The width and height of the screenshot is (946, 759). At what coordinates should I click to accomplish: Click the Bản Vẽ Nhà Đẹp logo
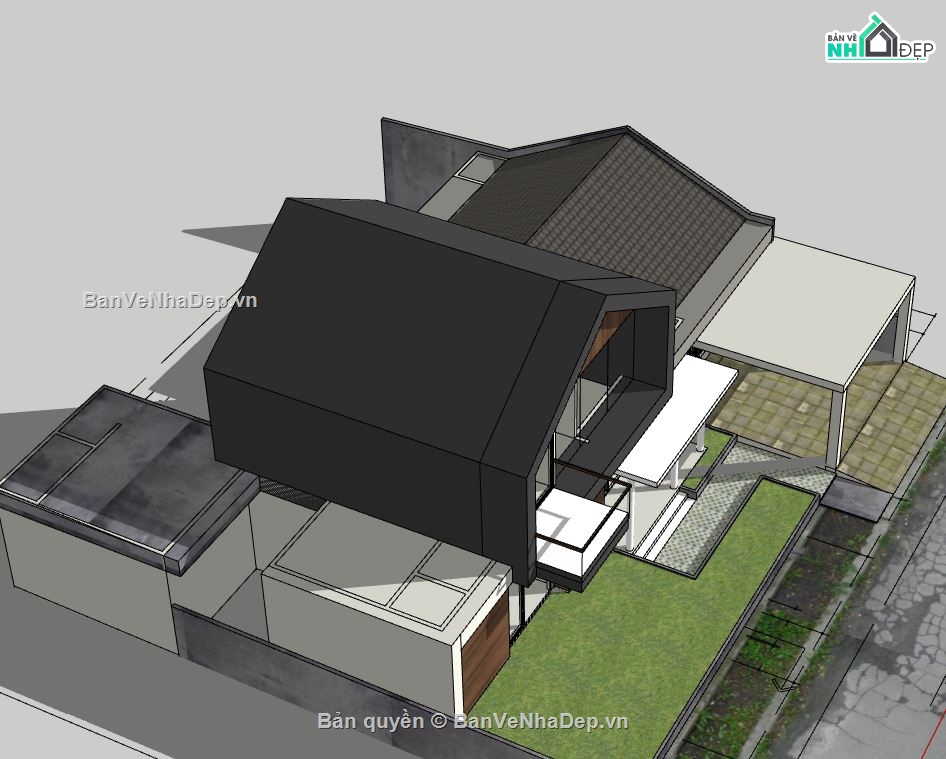[877, 39]
